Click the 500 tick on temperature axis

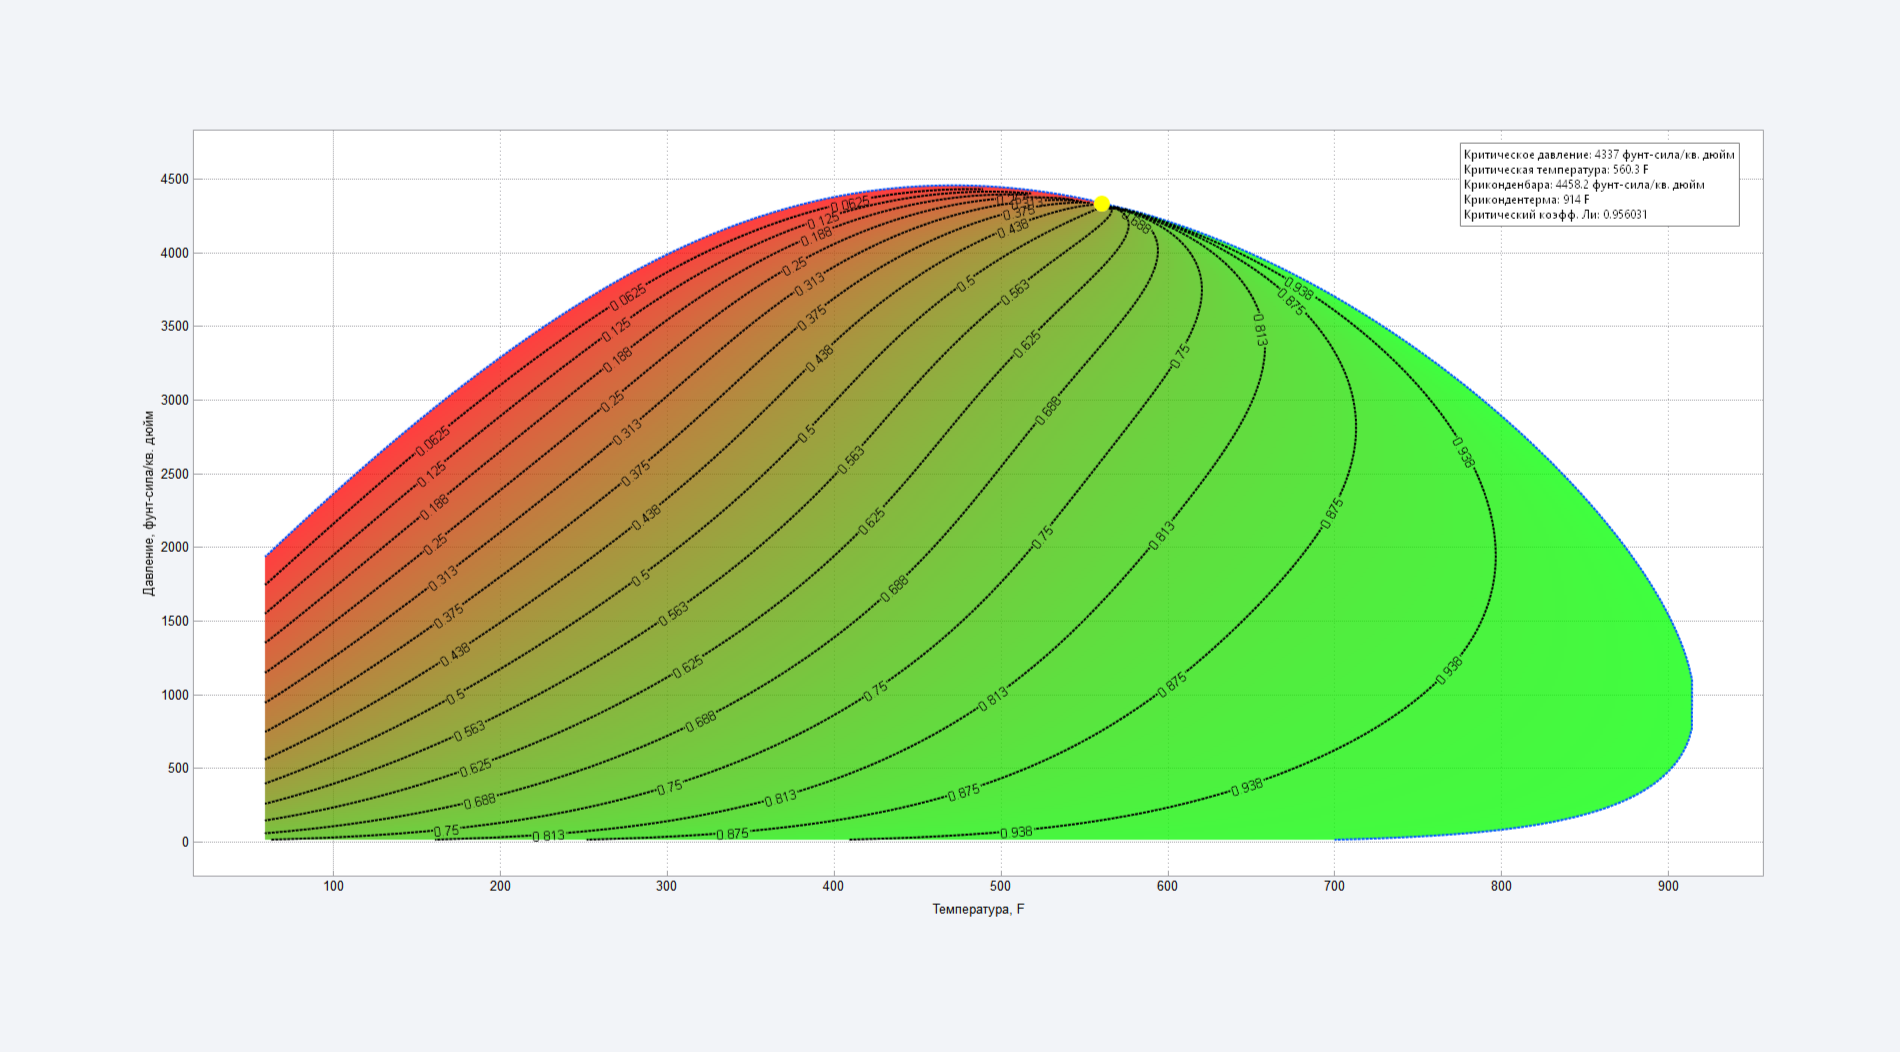coord(1000,886)
